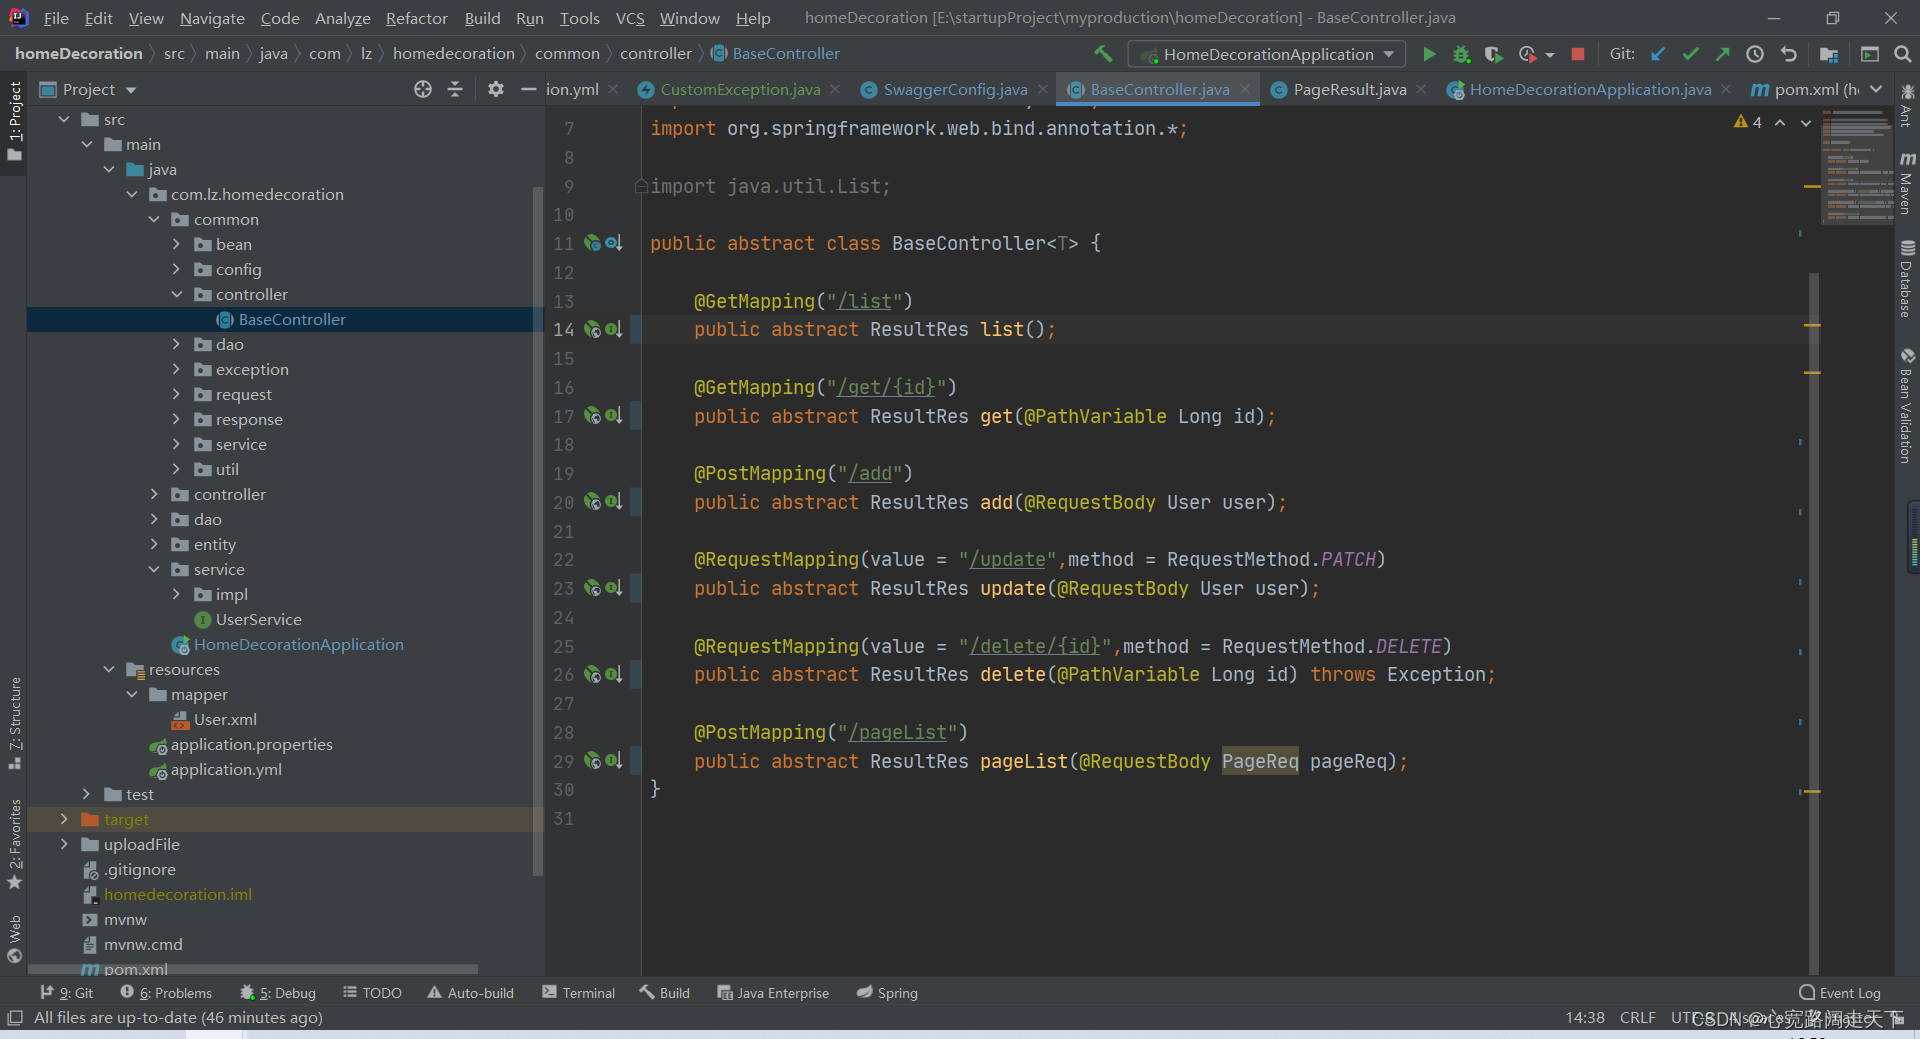
Task: Open the Maven tool window
Action: 1907,183
